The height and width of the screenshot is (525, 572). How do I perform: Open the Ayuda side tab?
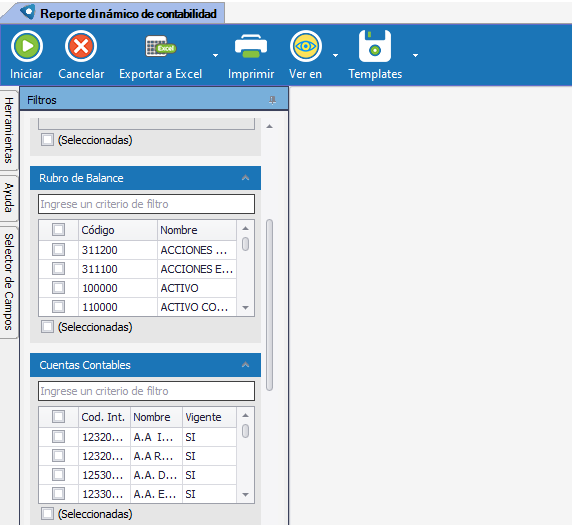(x=9, y=198)
